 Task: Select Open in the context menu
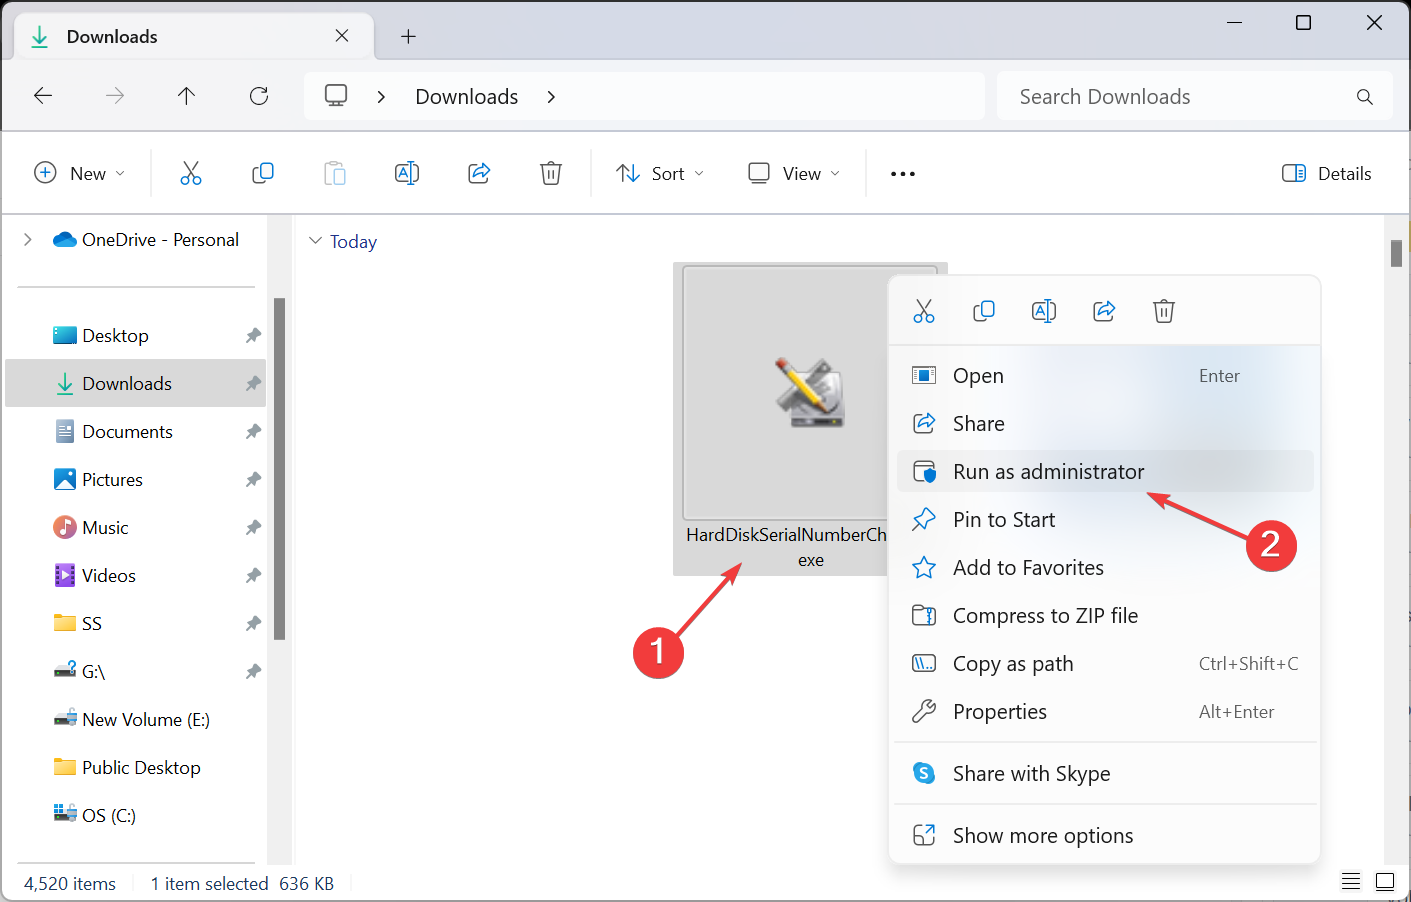tap(1105, 376)
